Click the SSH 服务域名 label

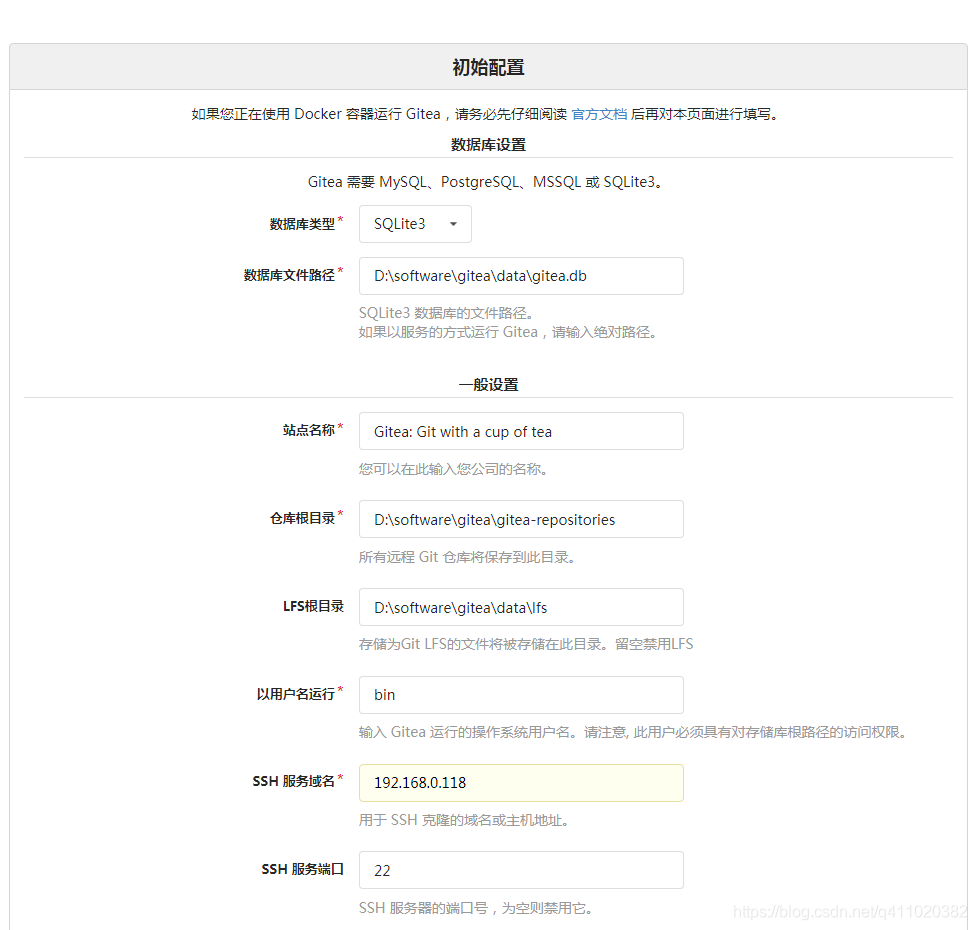tap(294, 782)
